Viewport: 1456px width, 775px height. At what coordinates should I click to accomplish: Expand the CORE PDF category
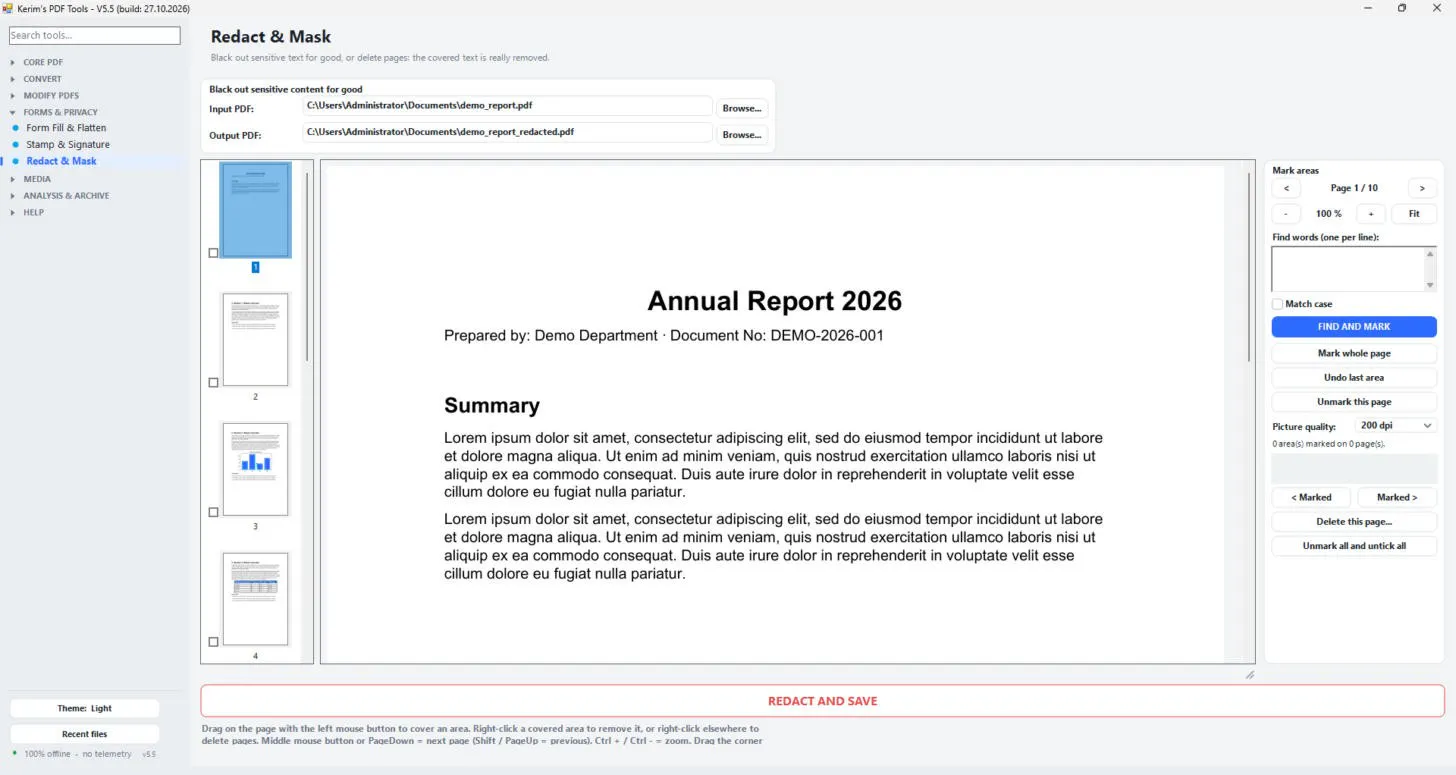[x=43, y=62]
